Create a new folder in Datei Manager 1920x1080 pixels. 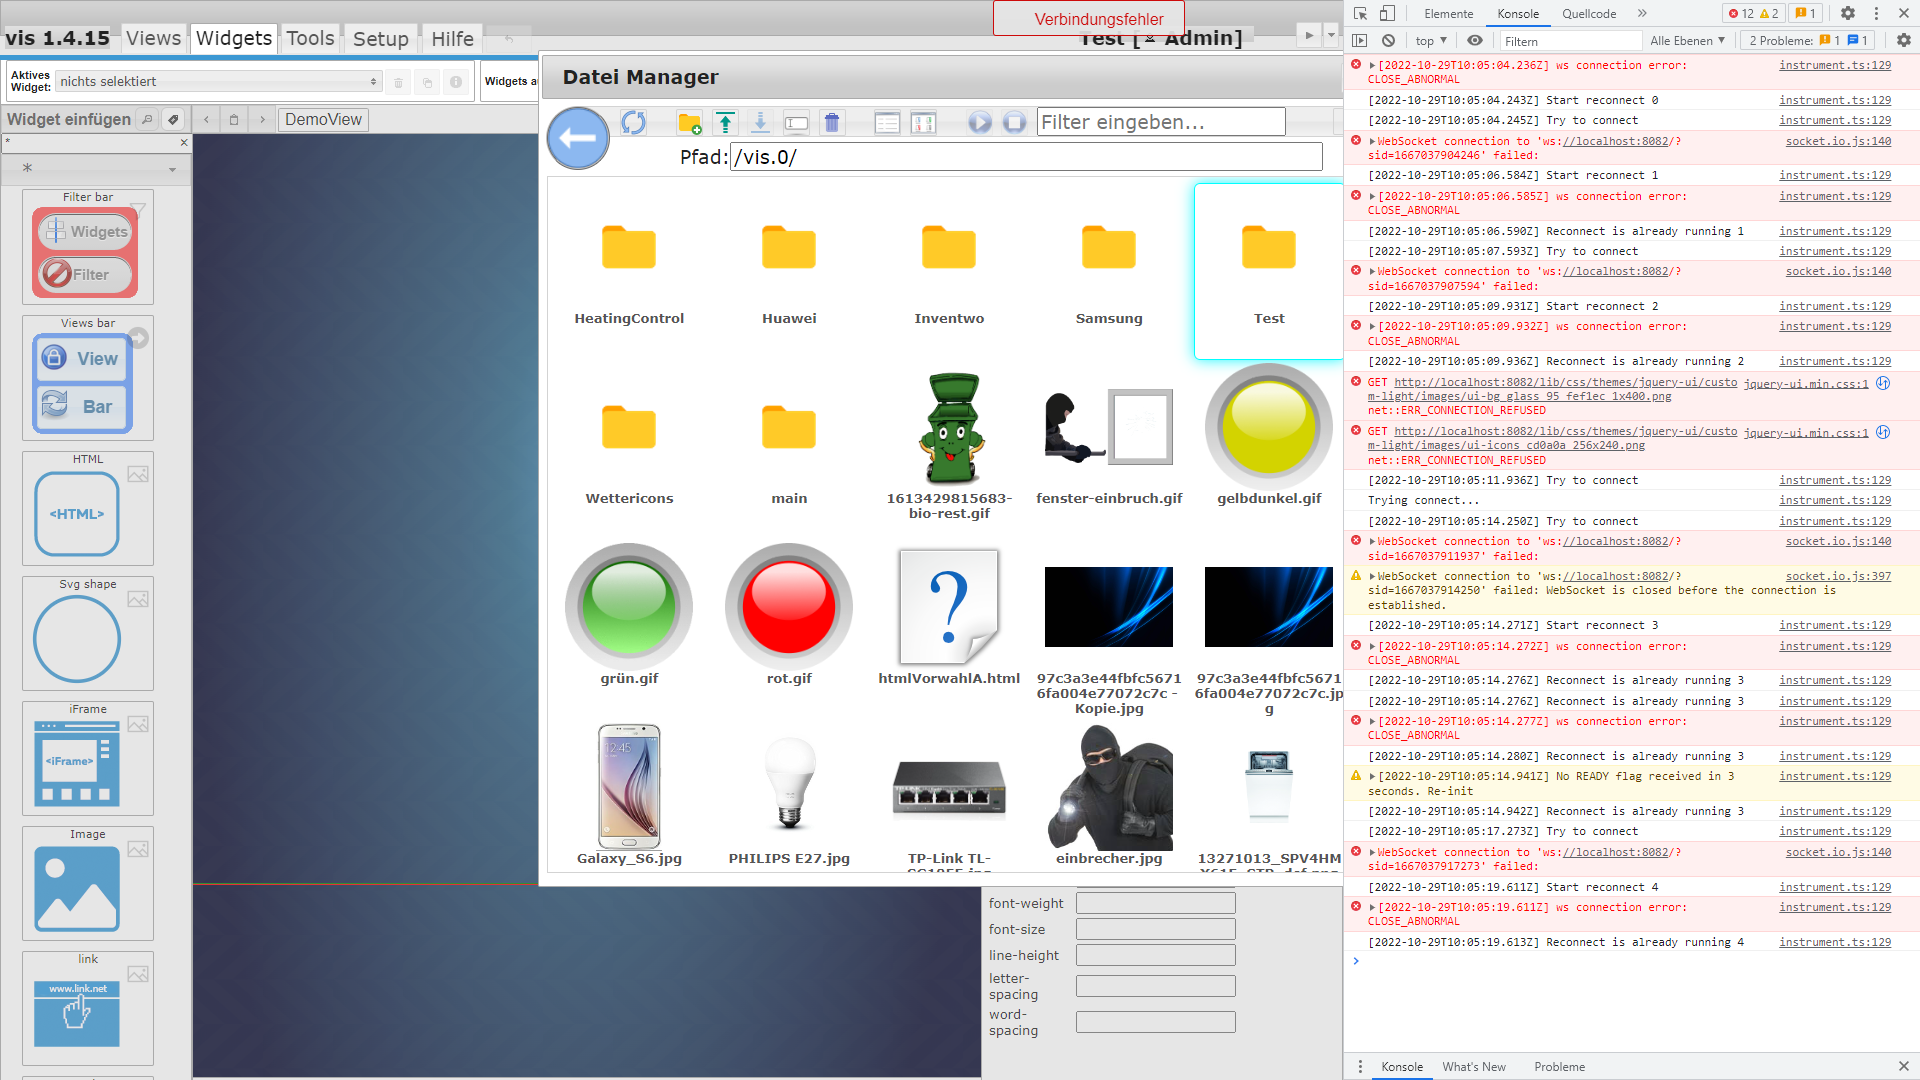pos(689,123)
